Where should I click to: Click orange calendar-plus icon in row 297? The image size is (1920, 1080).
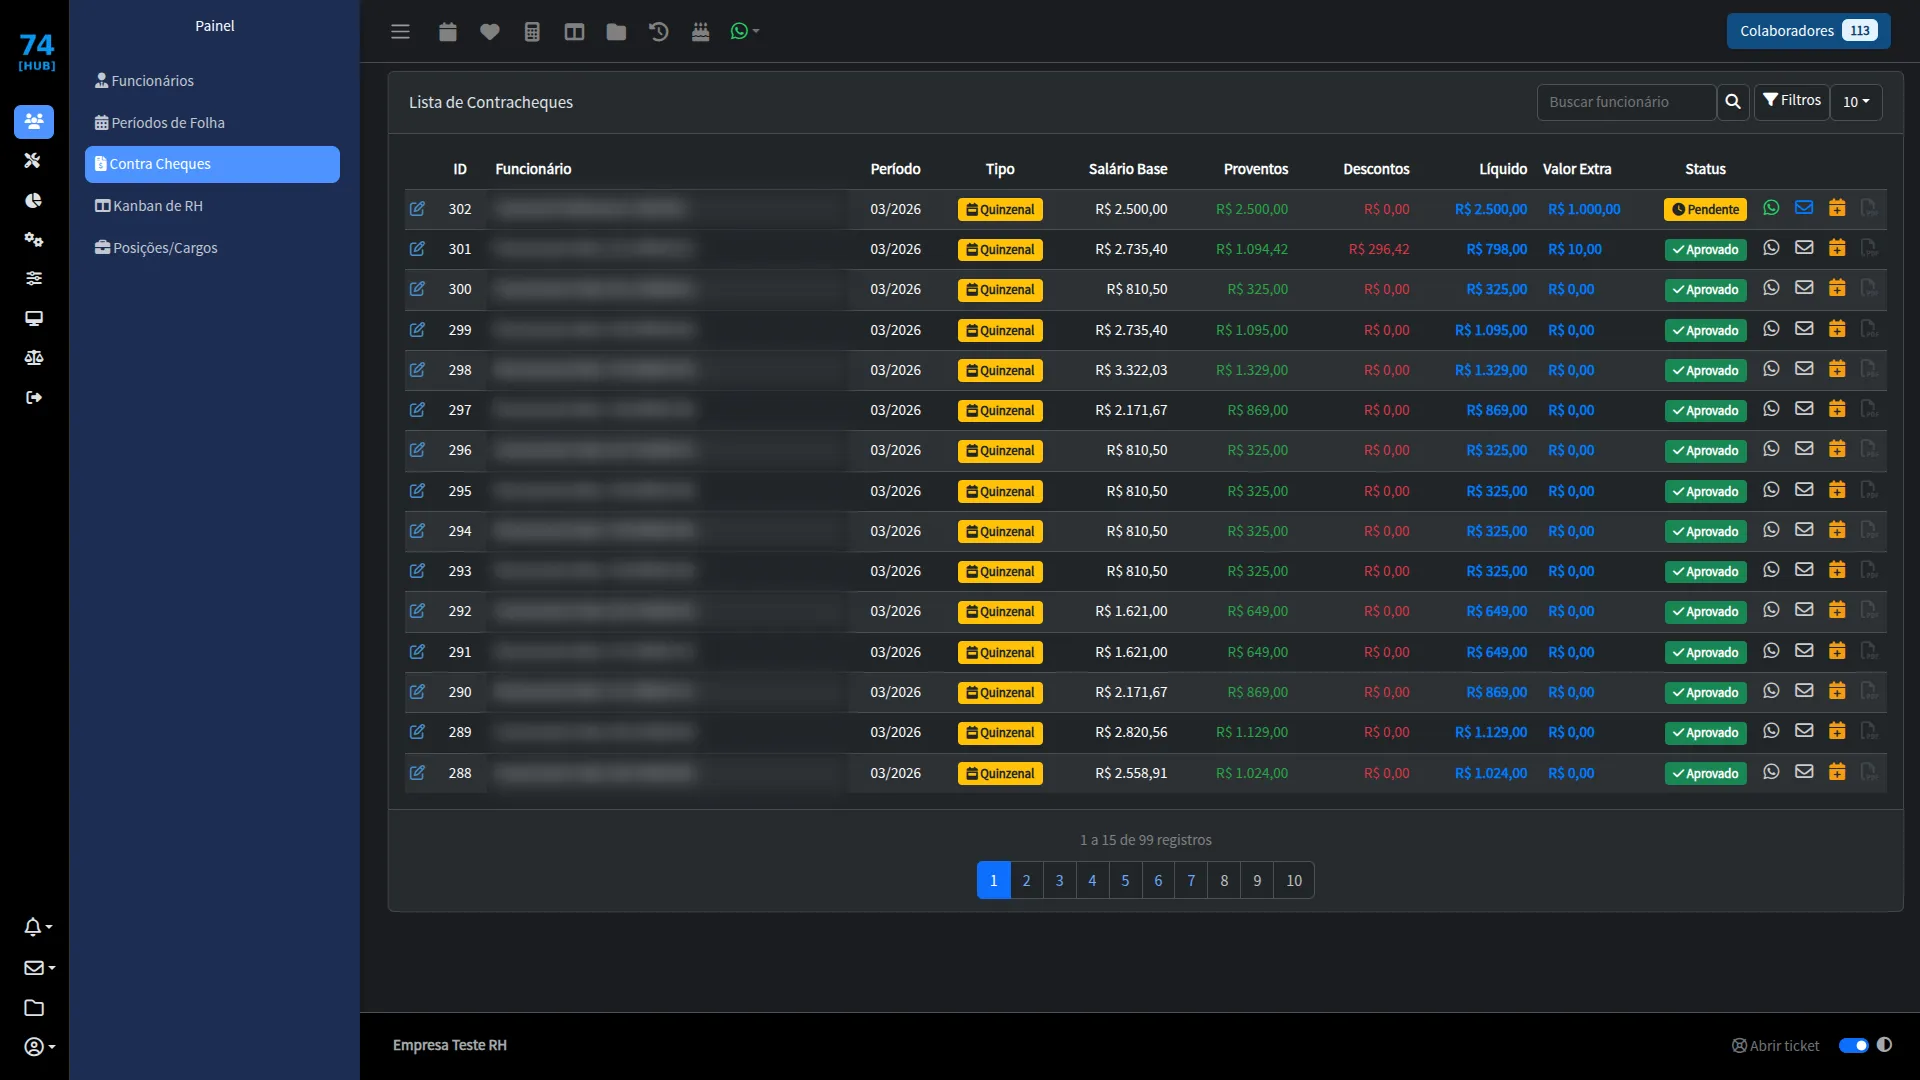tap(1837, 409)
